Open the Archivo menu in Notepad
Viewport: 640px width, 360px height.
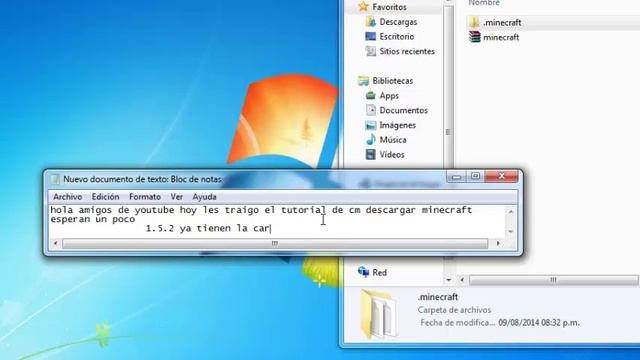click(67, 197)
